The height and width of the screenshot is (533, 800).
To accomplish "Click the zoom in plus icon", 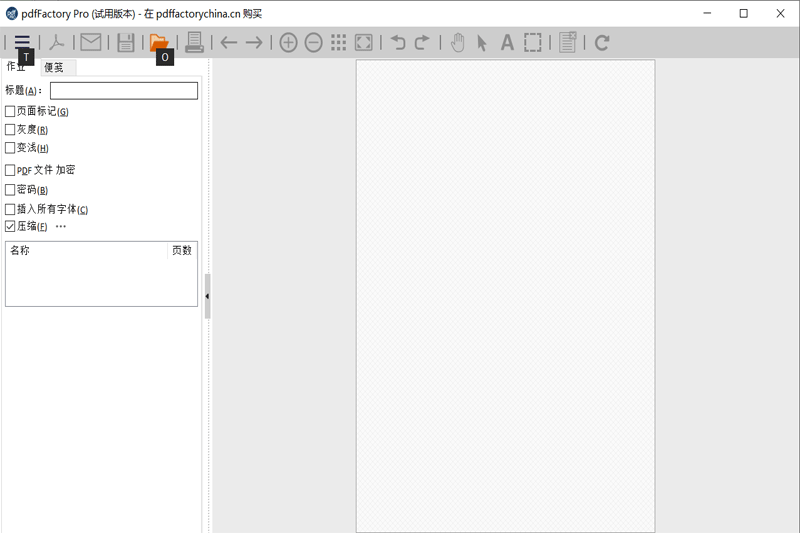I will coord(288,42).
